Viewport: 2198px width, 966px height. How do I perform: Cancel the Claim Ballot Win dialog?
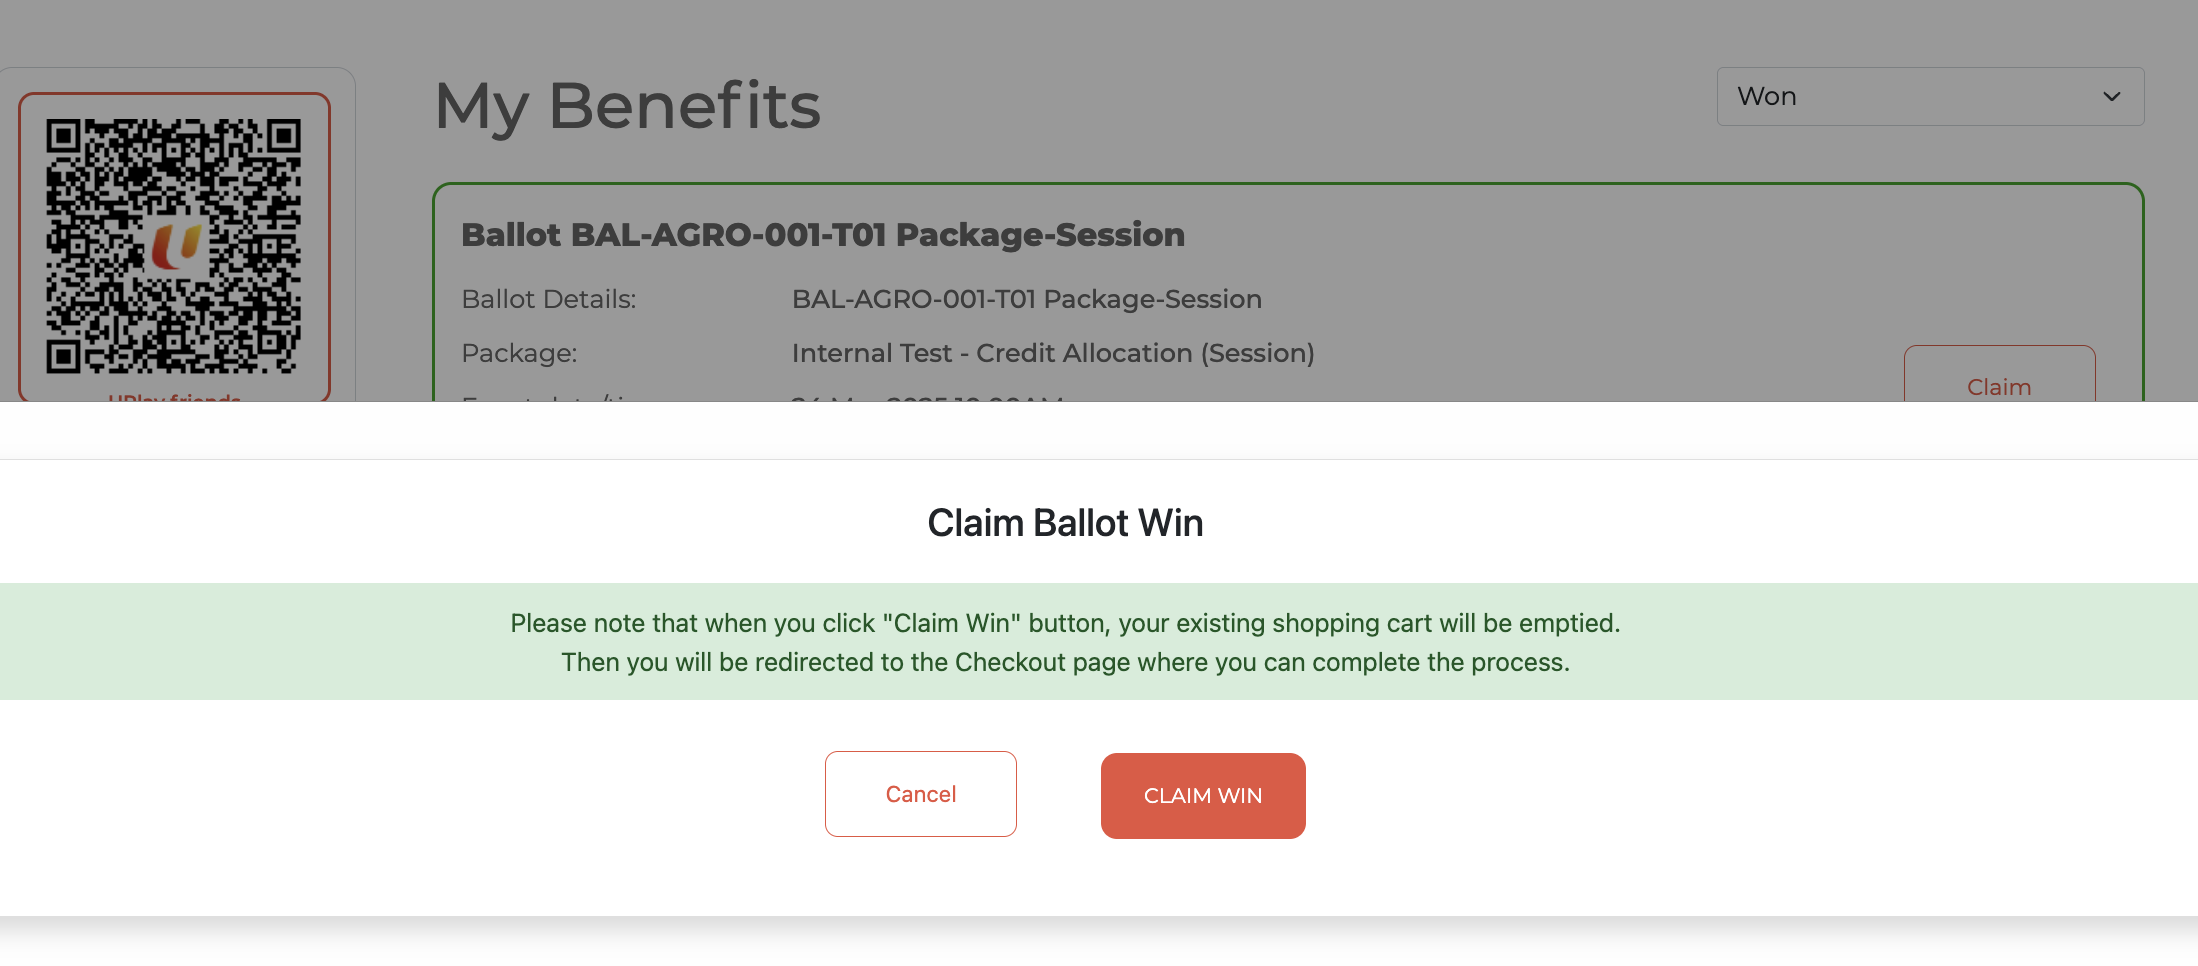[x=920, y=794]
